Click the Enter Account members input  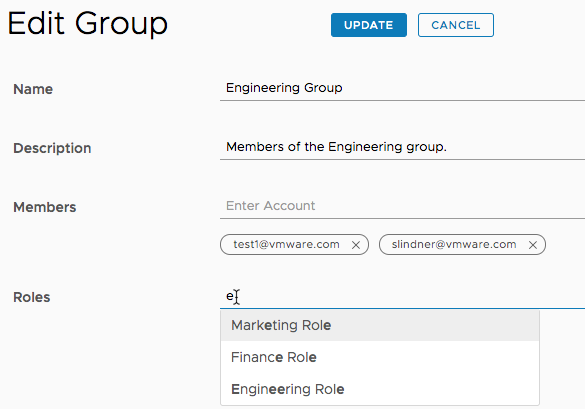click(402, 206)
